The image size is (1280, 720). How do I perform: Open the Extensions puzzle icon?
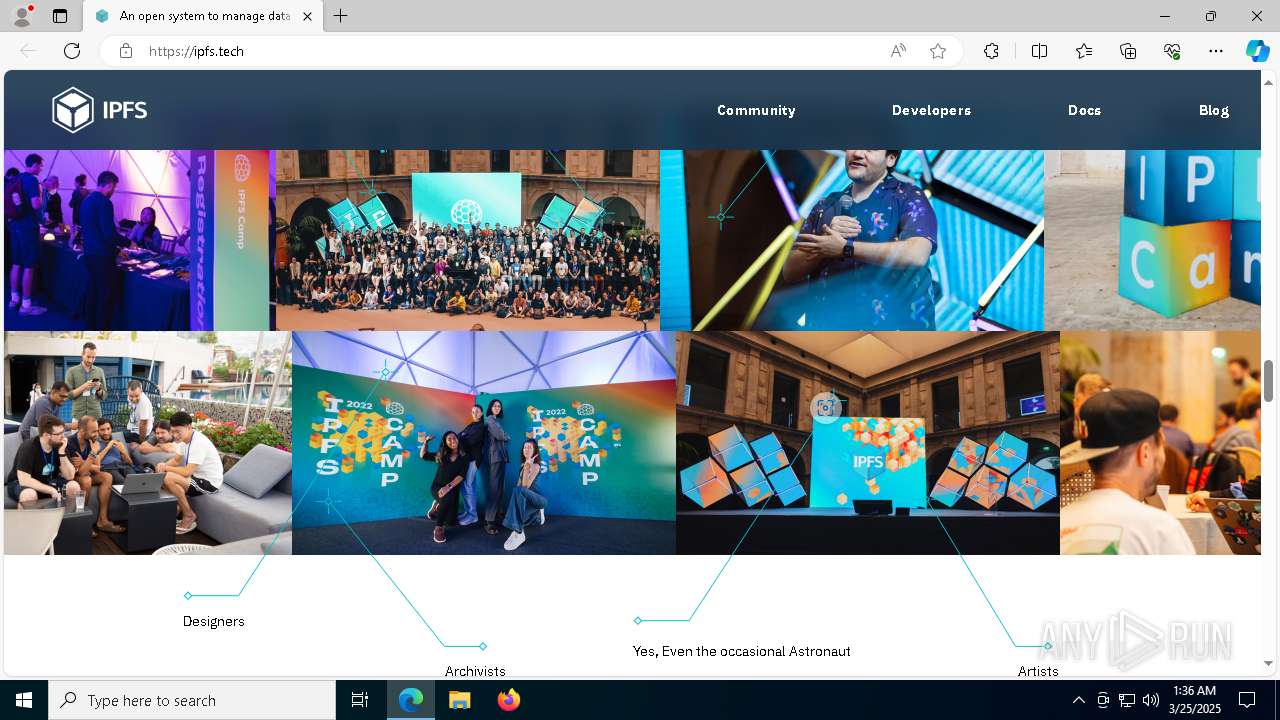tap(991, 51)
